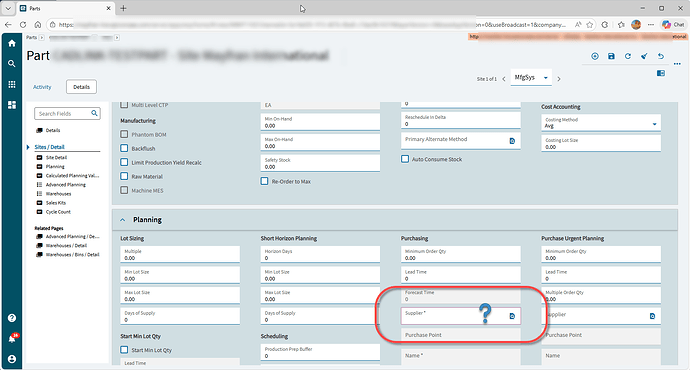
Task: Save the part record
Action: tap(611, 56)
